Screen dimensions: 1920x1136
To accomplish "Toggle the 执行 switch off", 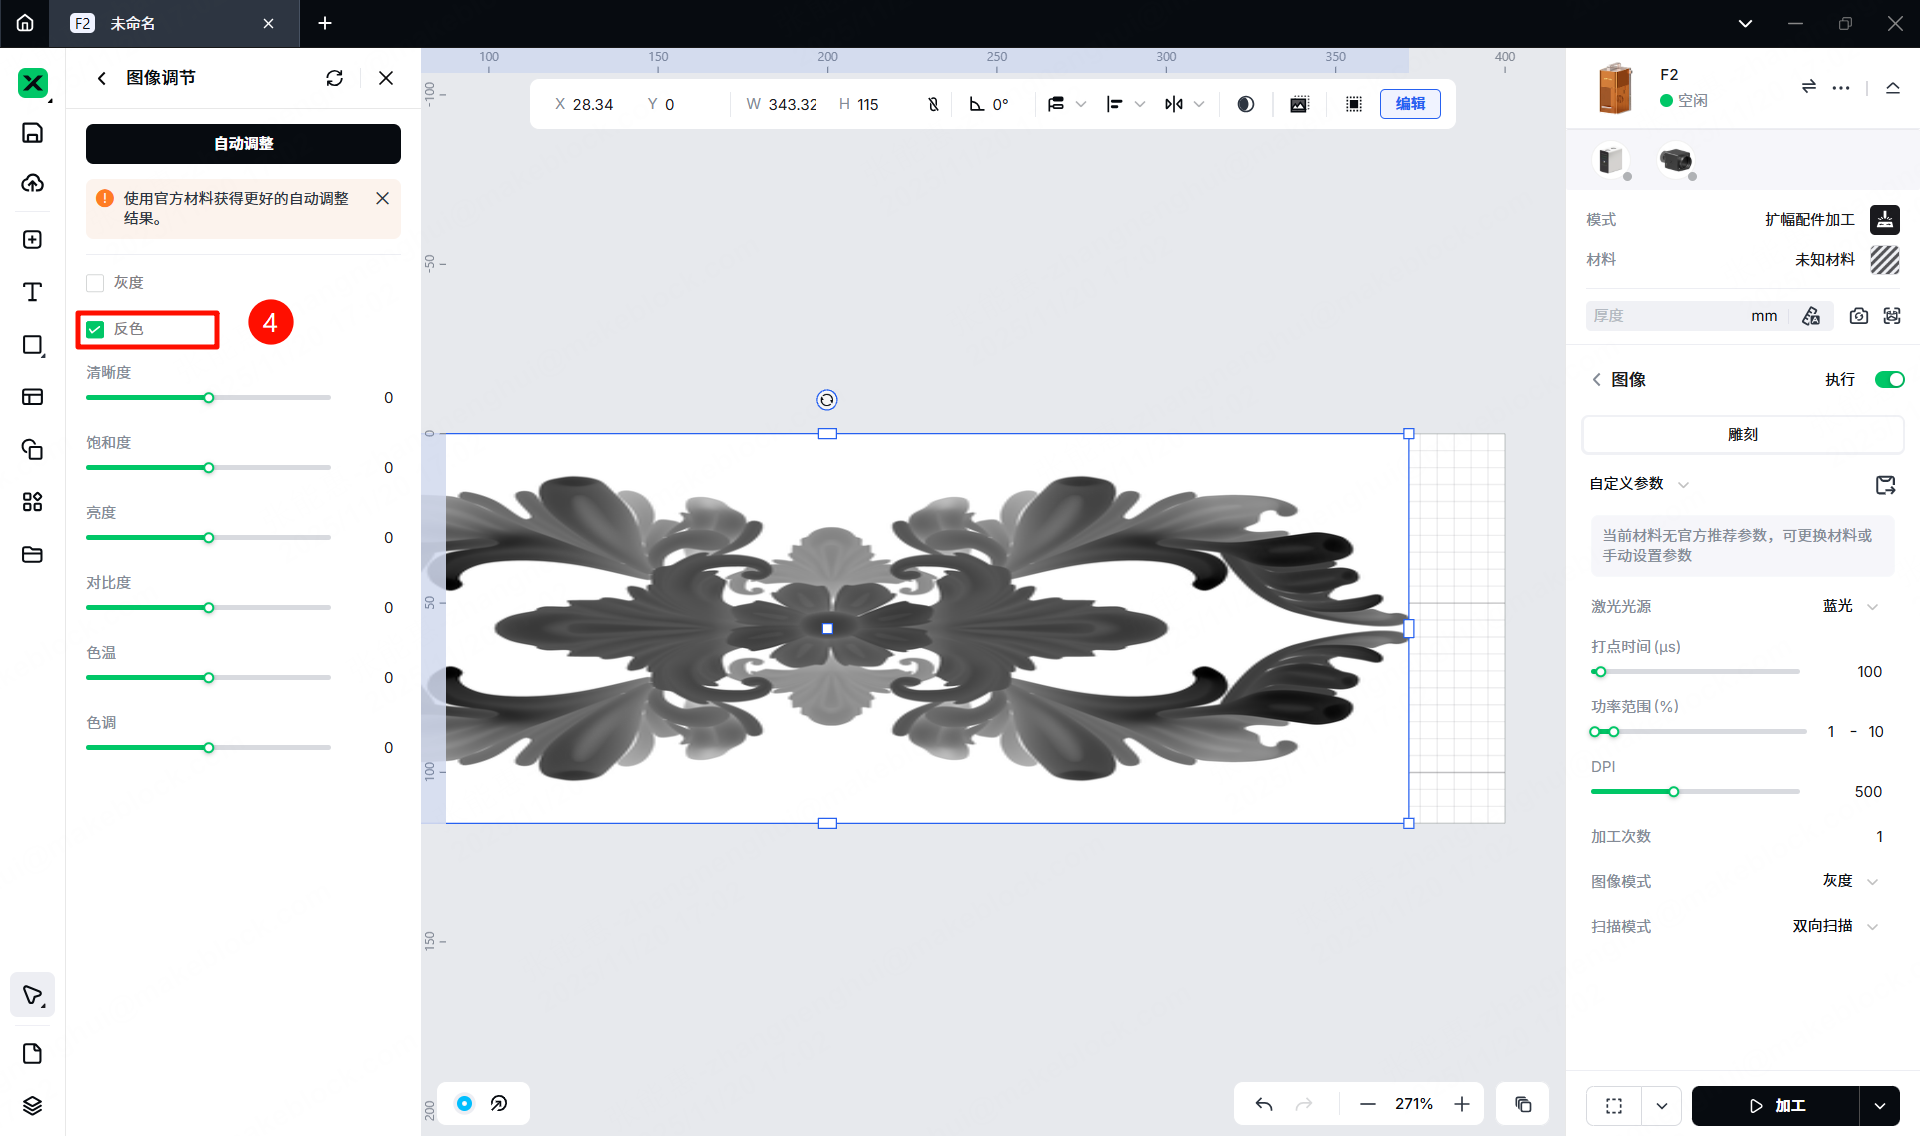I will (1889, 379).
